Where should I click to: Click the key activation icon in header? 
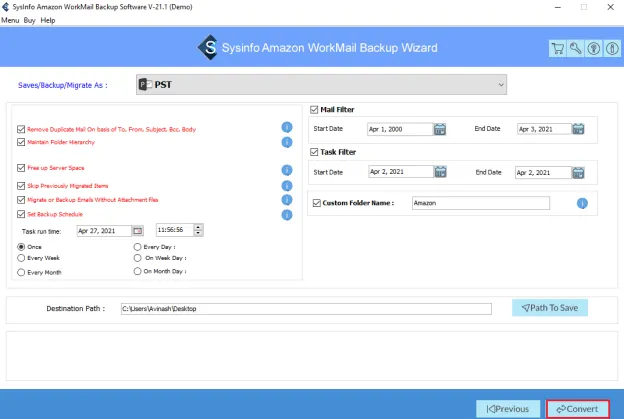pos(574,48)
